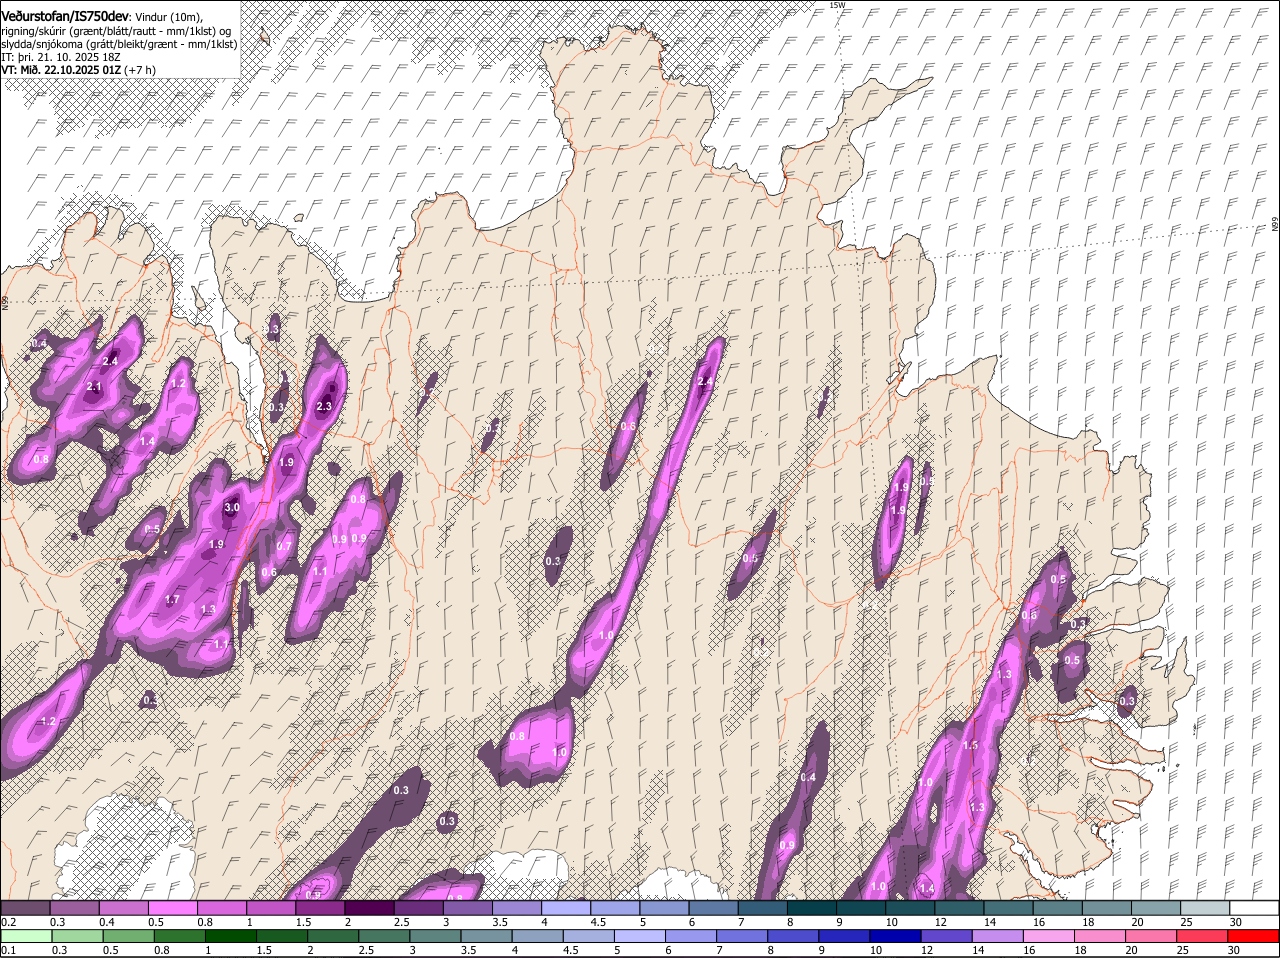Image resolution: width=1280 pixels, height=958 pixels.
Task: Select the purple rain swatch between 12 and 14
Action: click(949, 936)
